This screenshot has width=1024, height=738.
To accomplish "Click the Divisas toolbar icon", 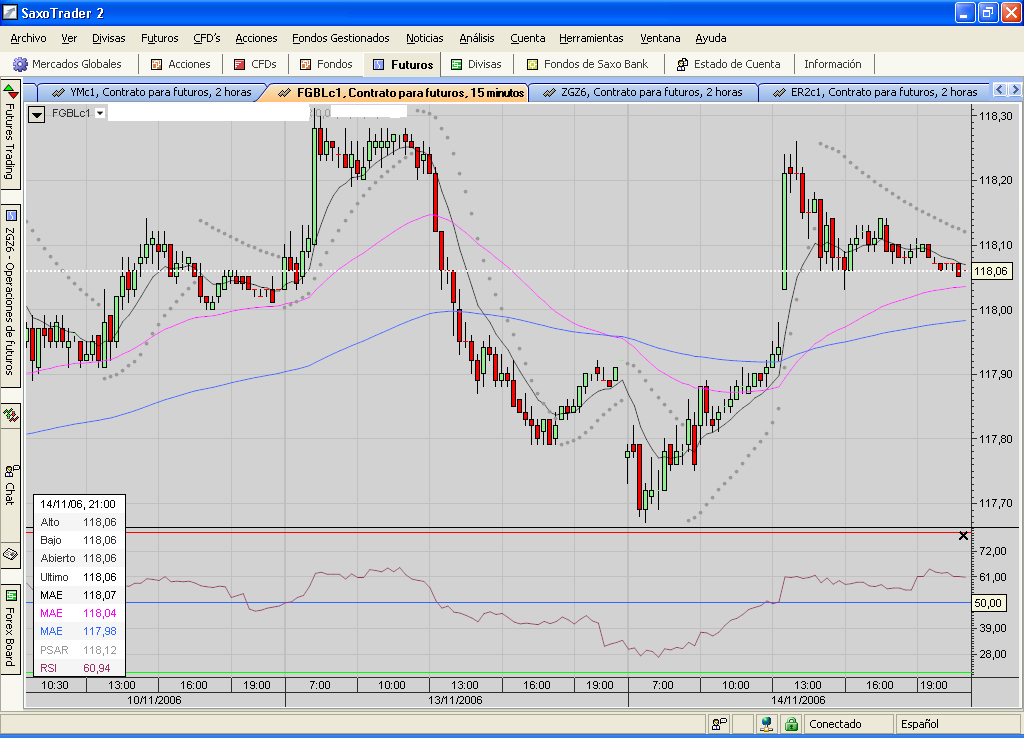I will point(456,64).
